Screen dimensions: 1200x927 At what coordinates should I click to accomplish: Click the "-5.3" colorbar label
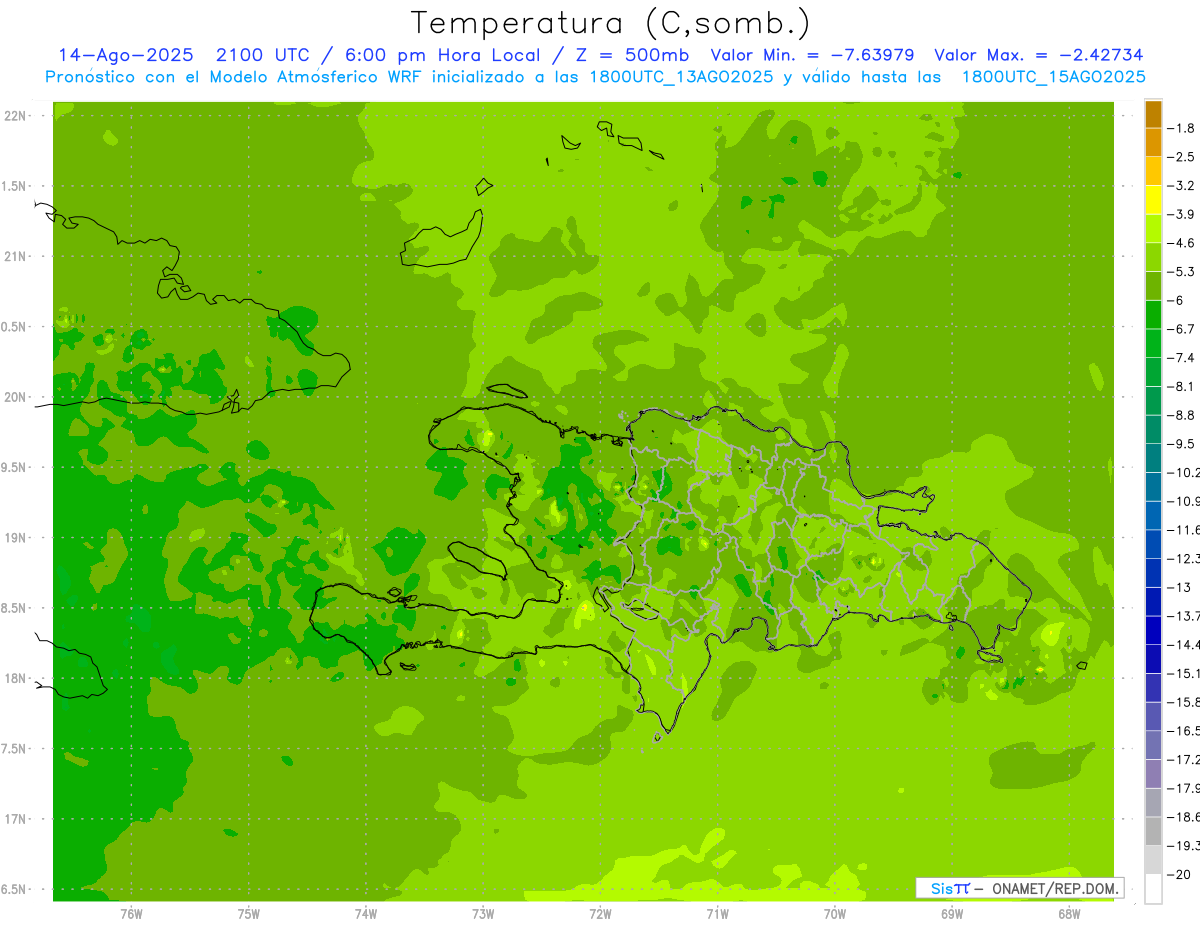tap(1182, 272)
